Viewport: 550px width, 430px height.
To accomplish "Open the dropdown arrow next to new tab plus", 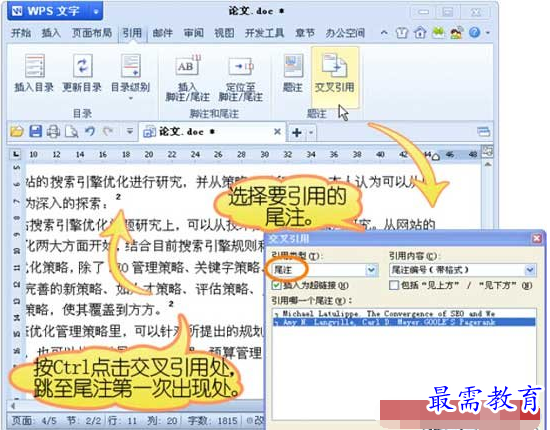I will click(311, 133).
